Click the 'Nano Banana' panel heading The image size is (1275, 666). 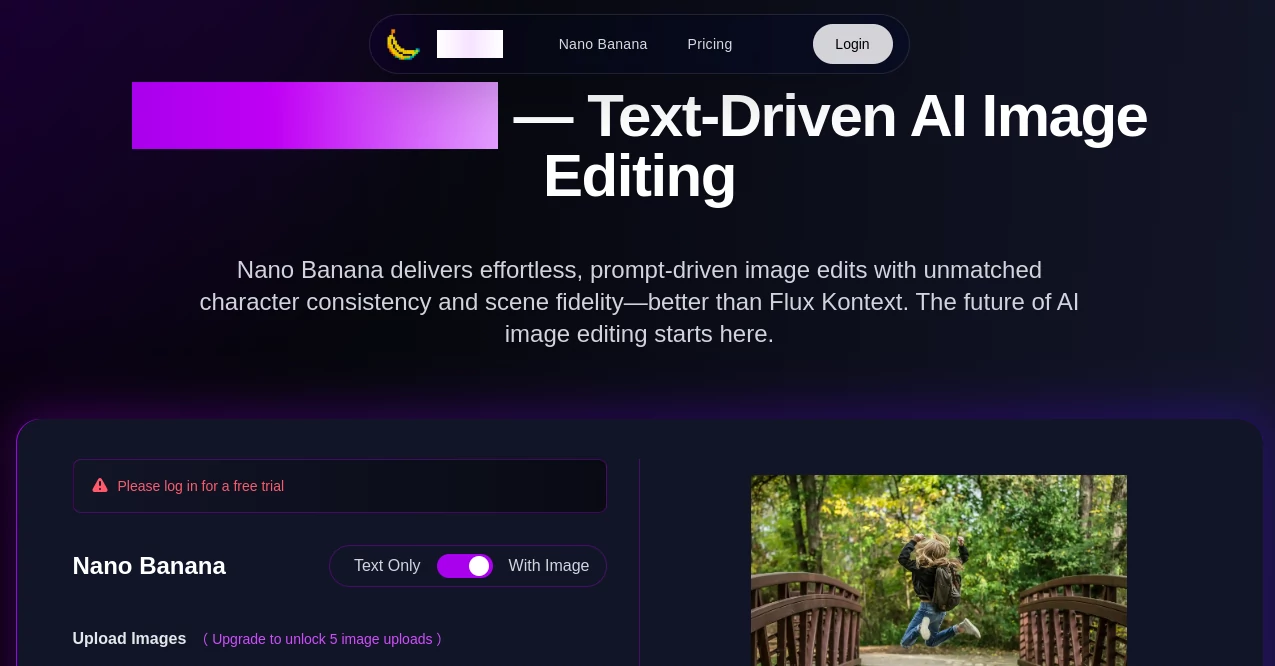(149, 566)
